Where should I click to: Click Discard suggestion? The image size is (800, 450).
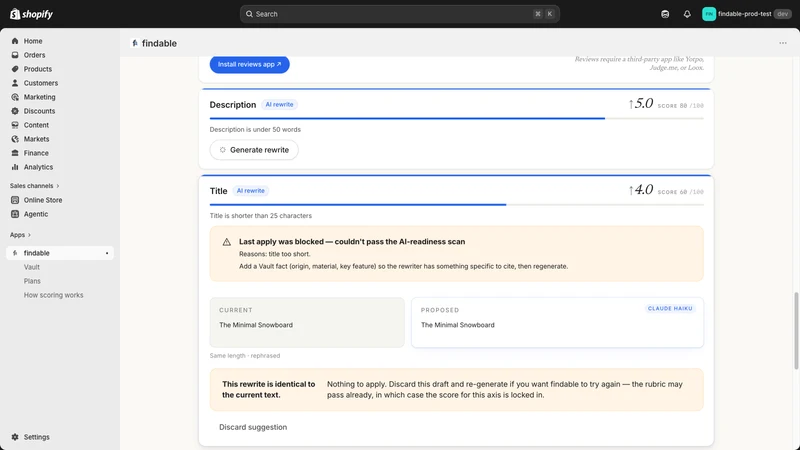(253, 427)
